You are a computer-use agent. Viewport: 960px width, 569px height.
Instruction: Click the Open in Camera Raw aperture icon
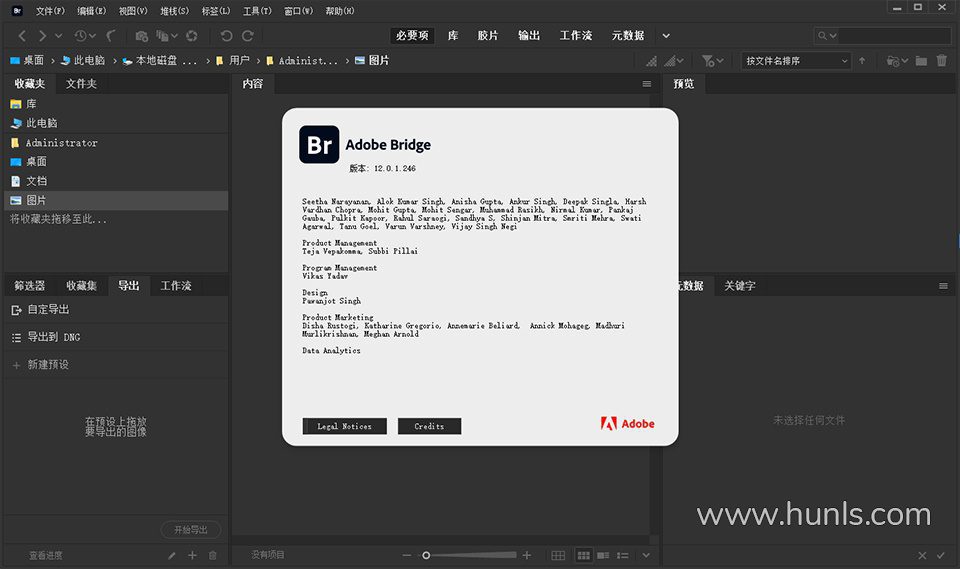tap(192, 36)
